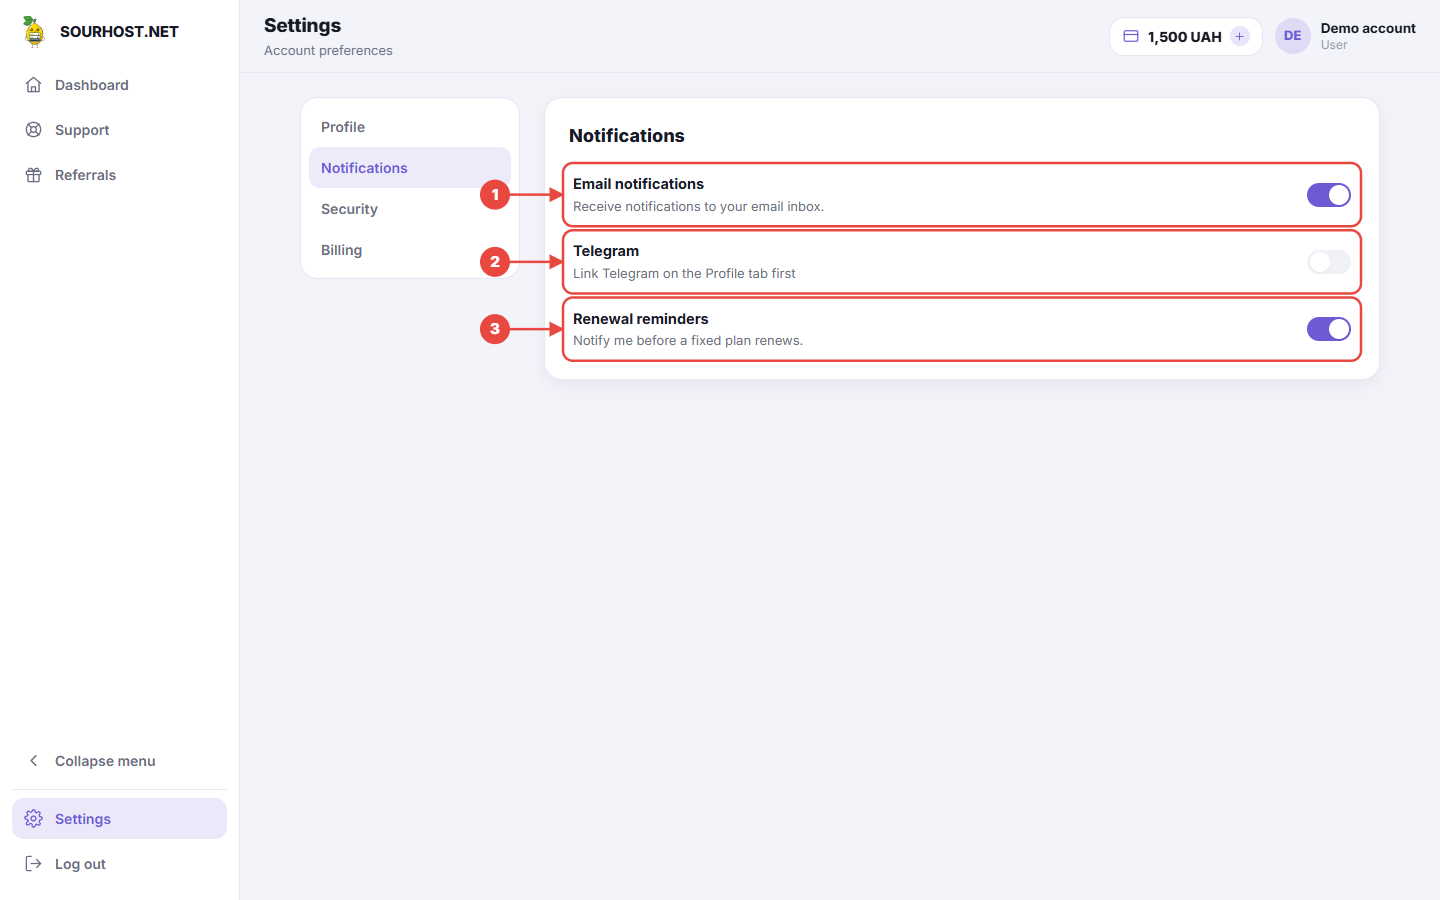
Task: Select the Notifications settings tab
Action: tap(410, 168)
